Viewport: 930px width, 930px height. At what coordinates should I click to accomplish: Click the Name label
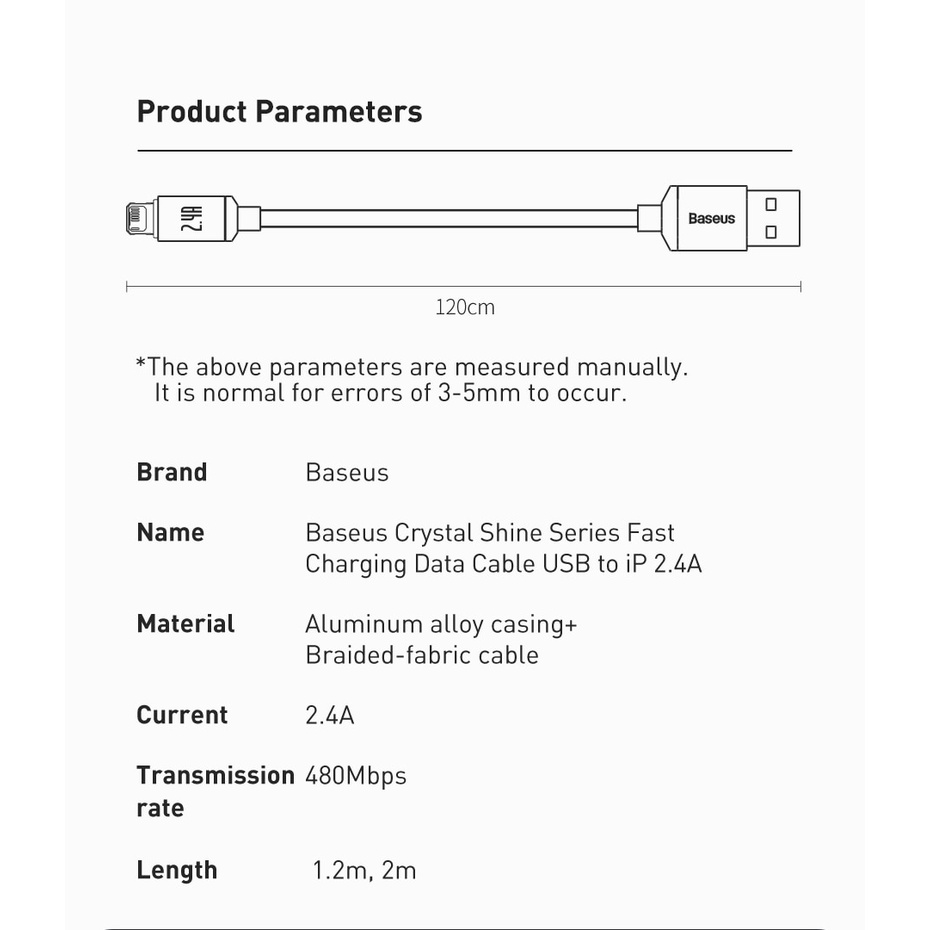(x=170, y=532)
